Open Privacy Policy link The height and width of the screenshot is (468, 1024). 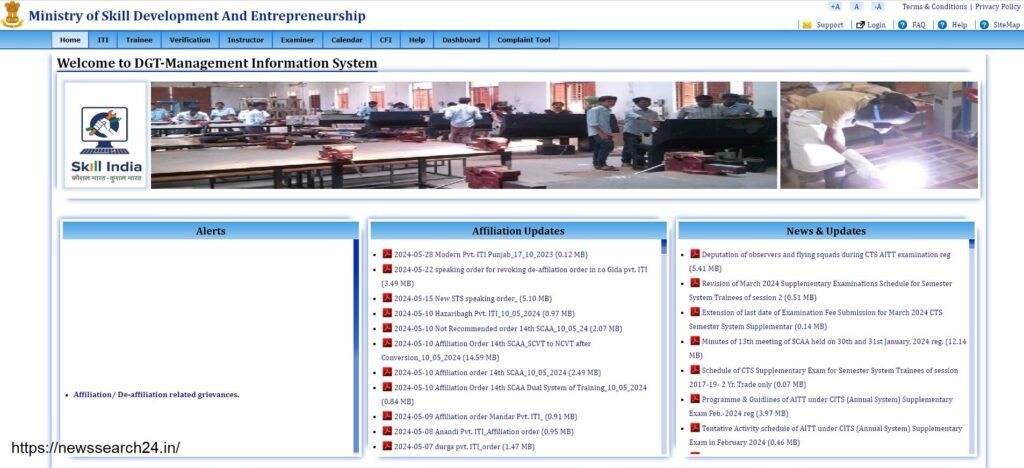(x=997, y=7)
